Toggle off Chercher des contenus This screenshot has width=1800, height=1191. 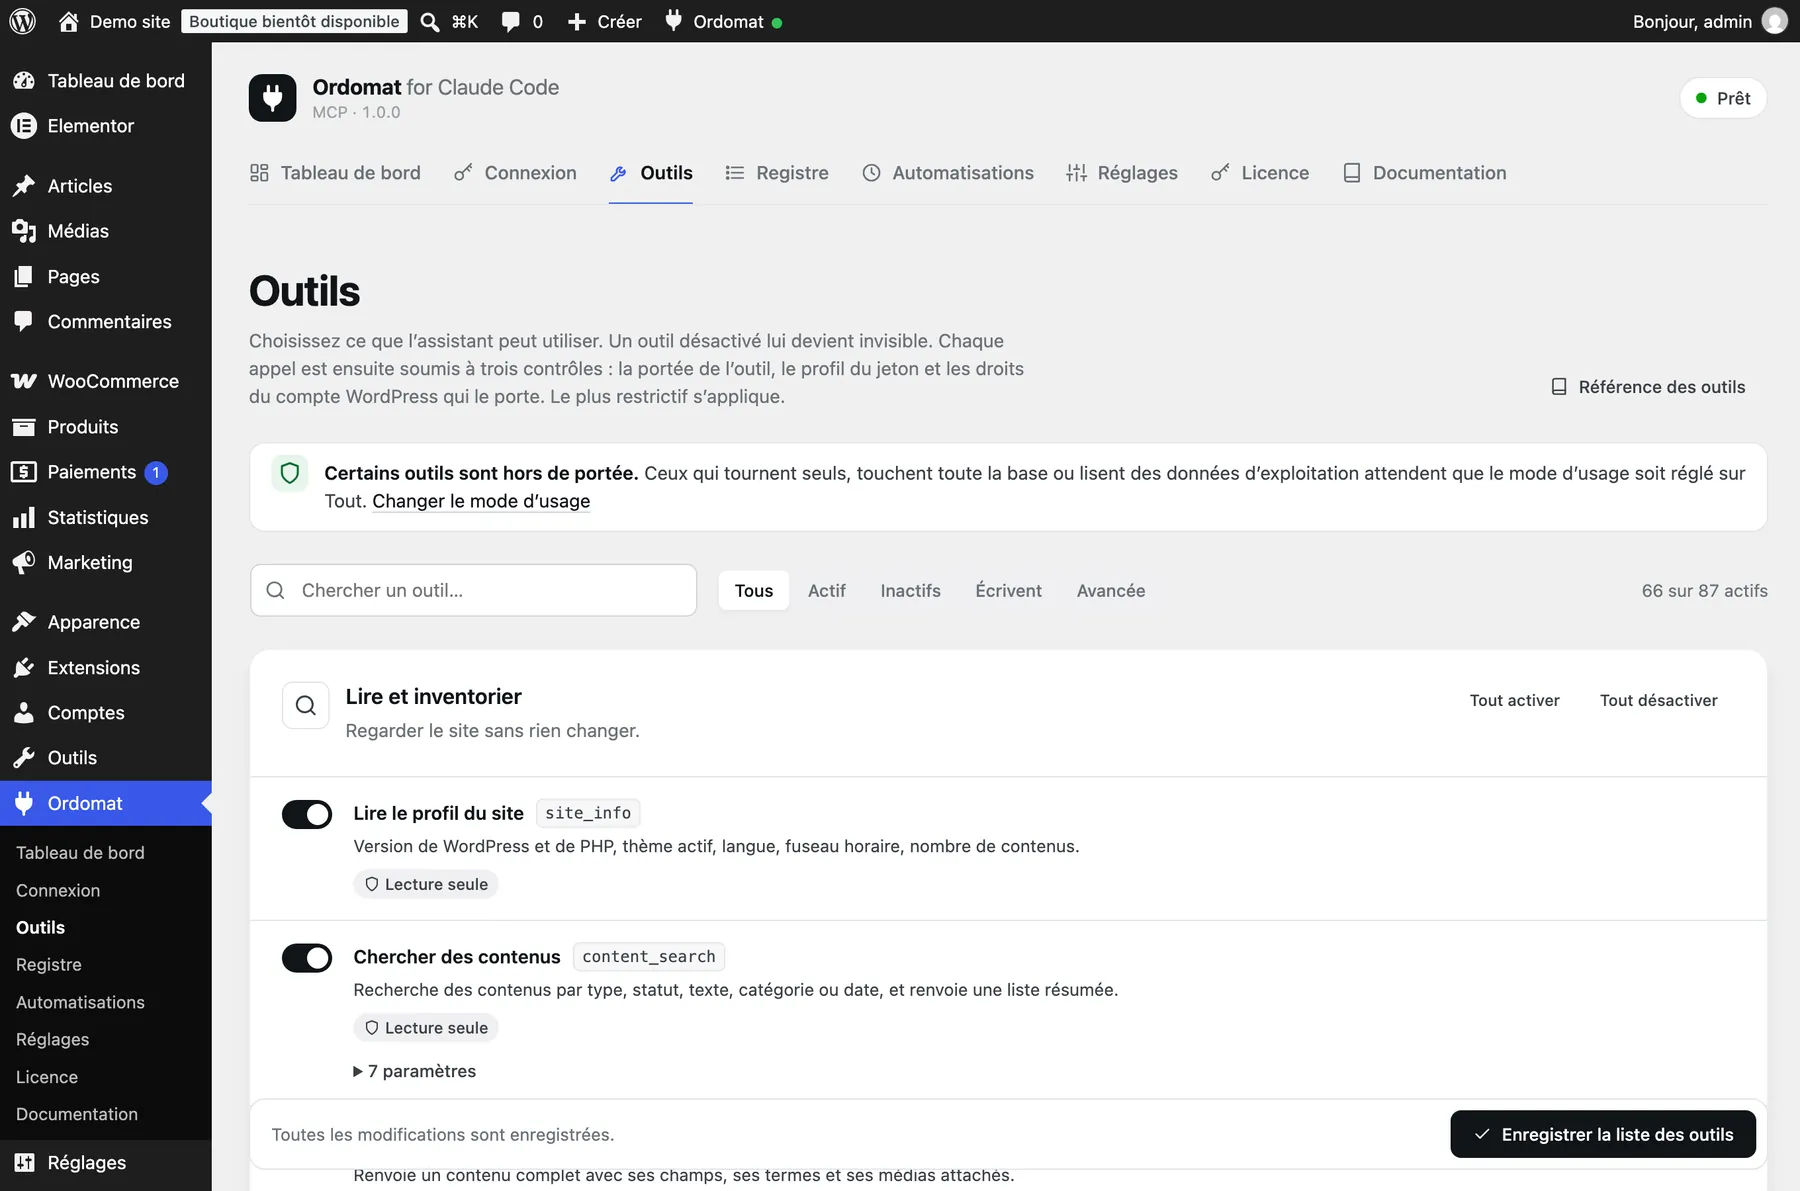click(307, 958)
